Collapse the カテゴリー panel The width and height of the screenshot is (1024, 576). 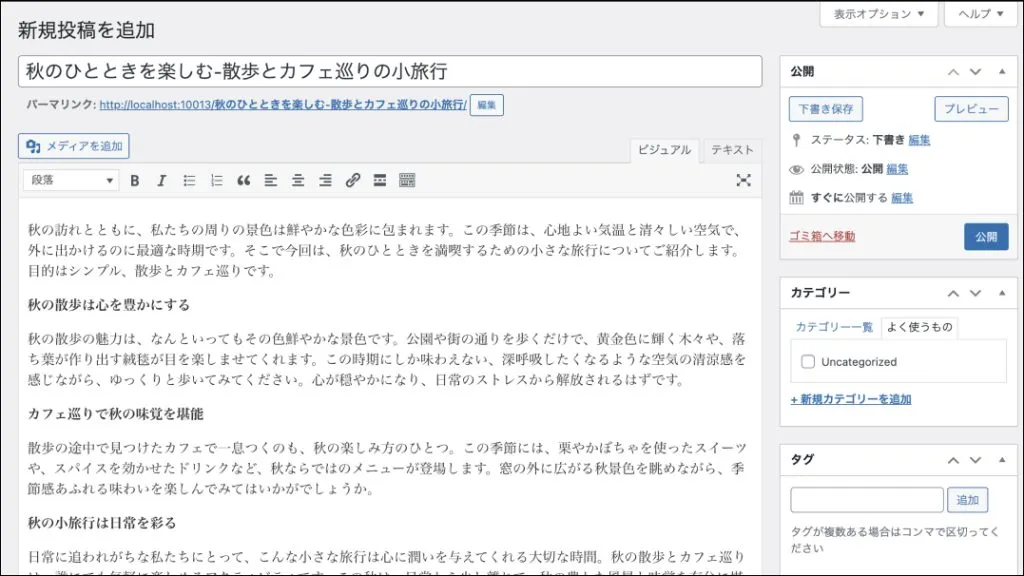(1002, 293)
